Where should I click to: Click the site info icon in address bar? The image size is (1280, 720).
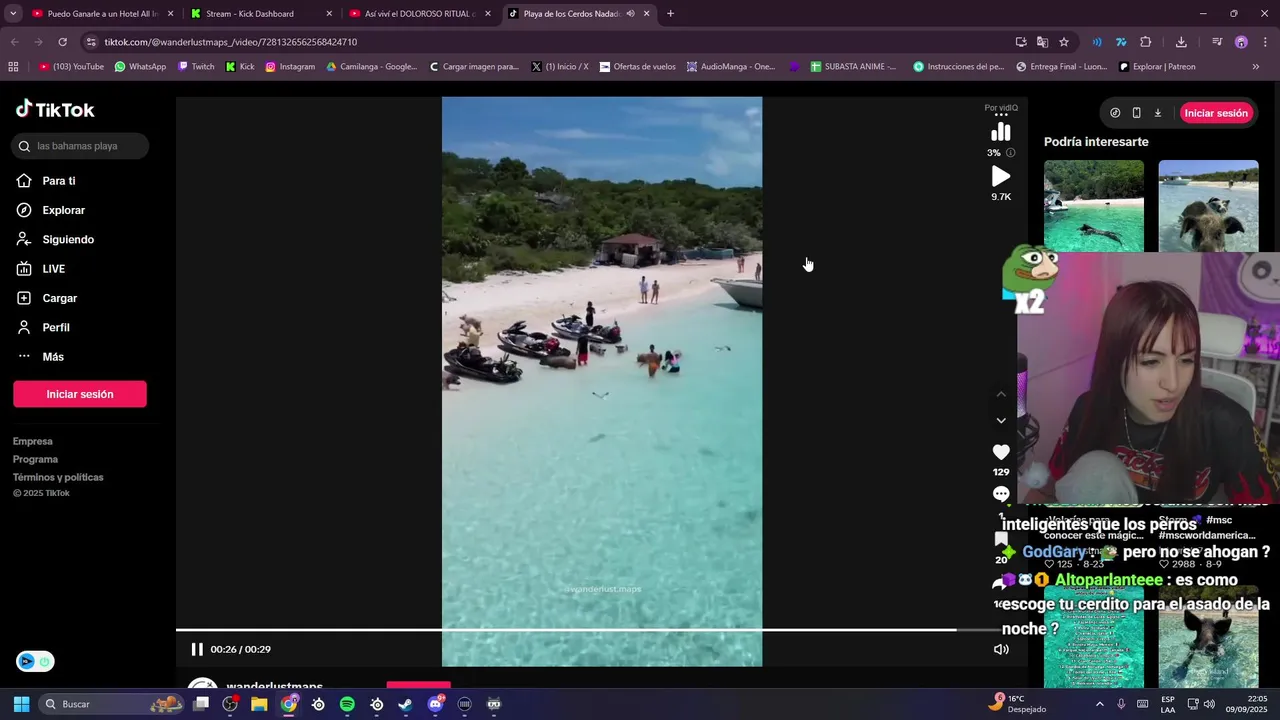tap(91, 42)
